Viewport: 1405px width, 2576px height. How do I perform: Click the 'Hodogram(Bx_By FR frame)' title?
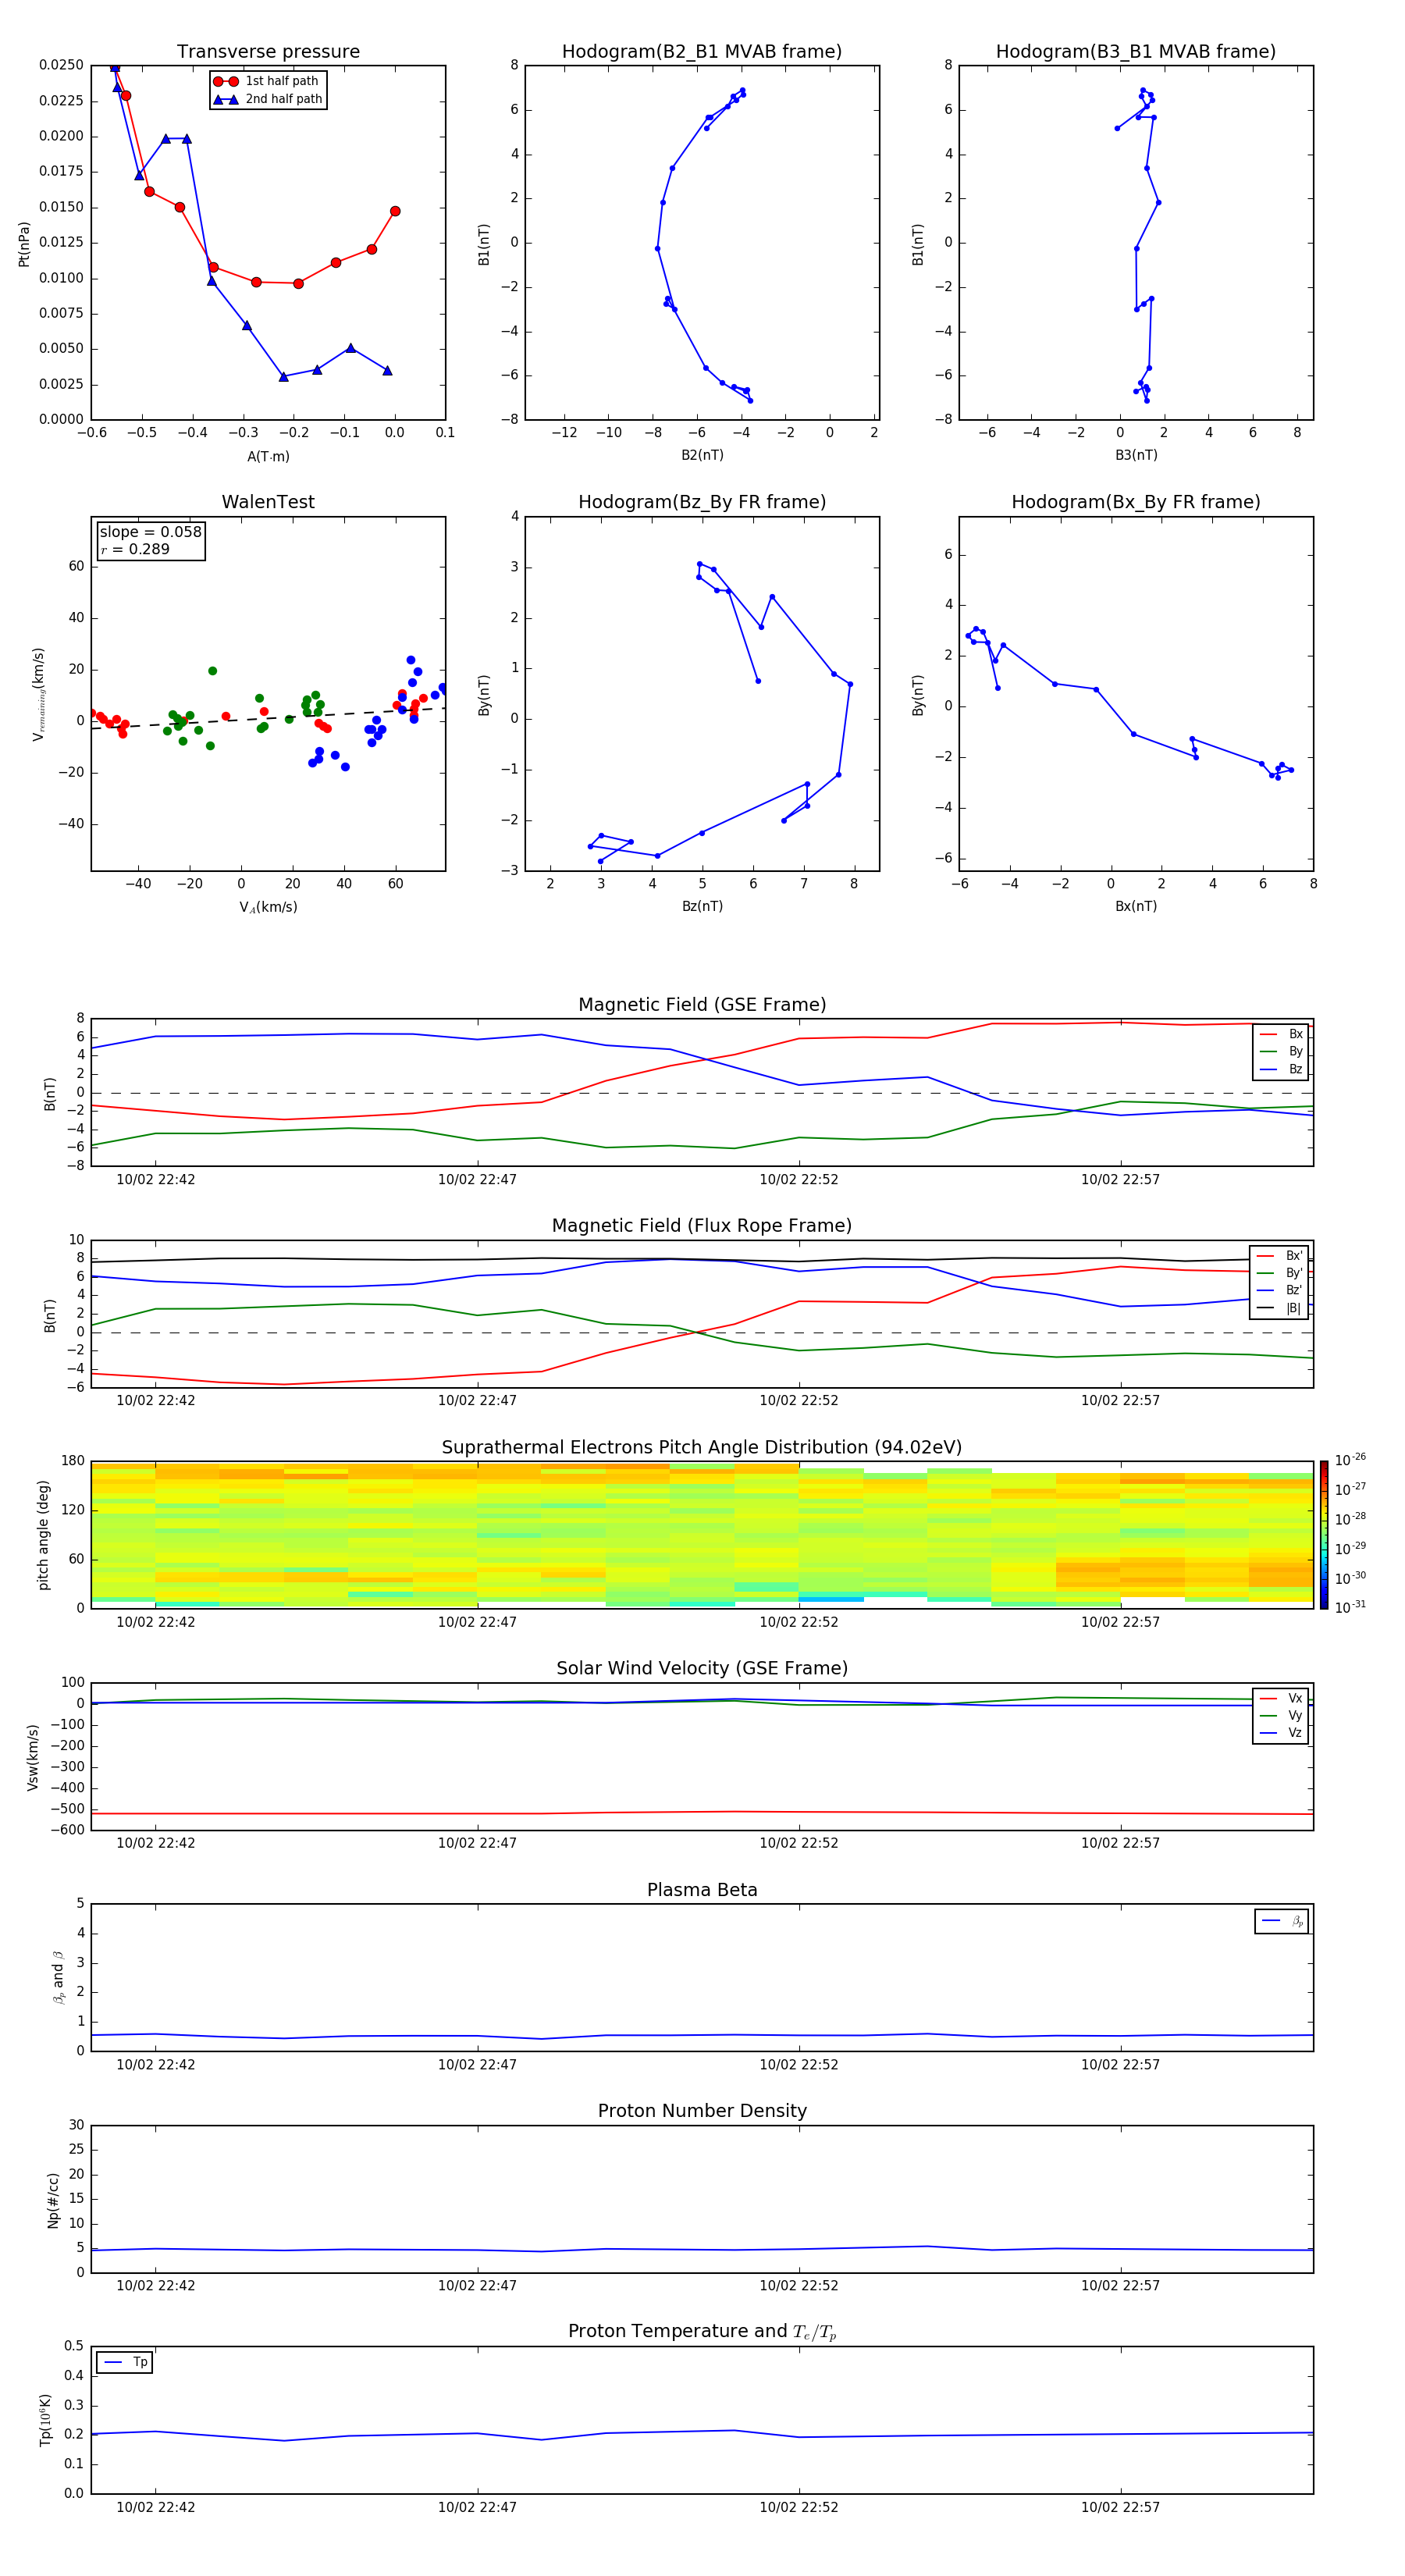(x=1136, y=502)
